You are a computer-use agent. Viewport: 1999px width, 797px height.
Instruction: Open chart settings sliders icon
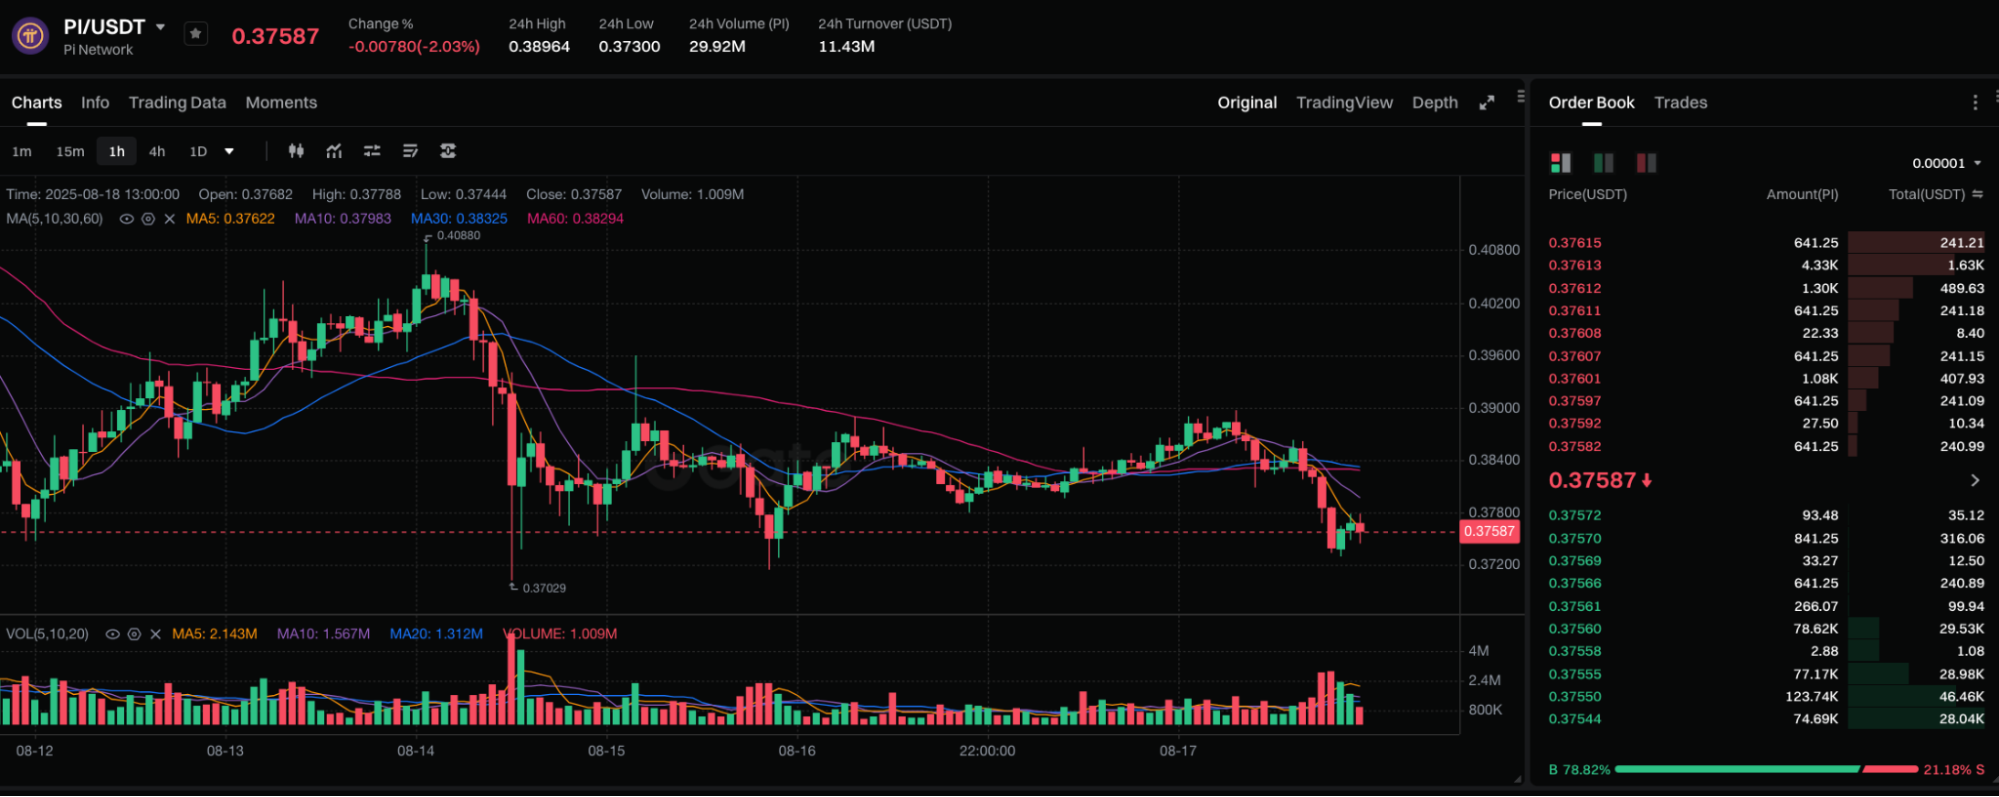click(372, 151)
